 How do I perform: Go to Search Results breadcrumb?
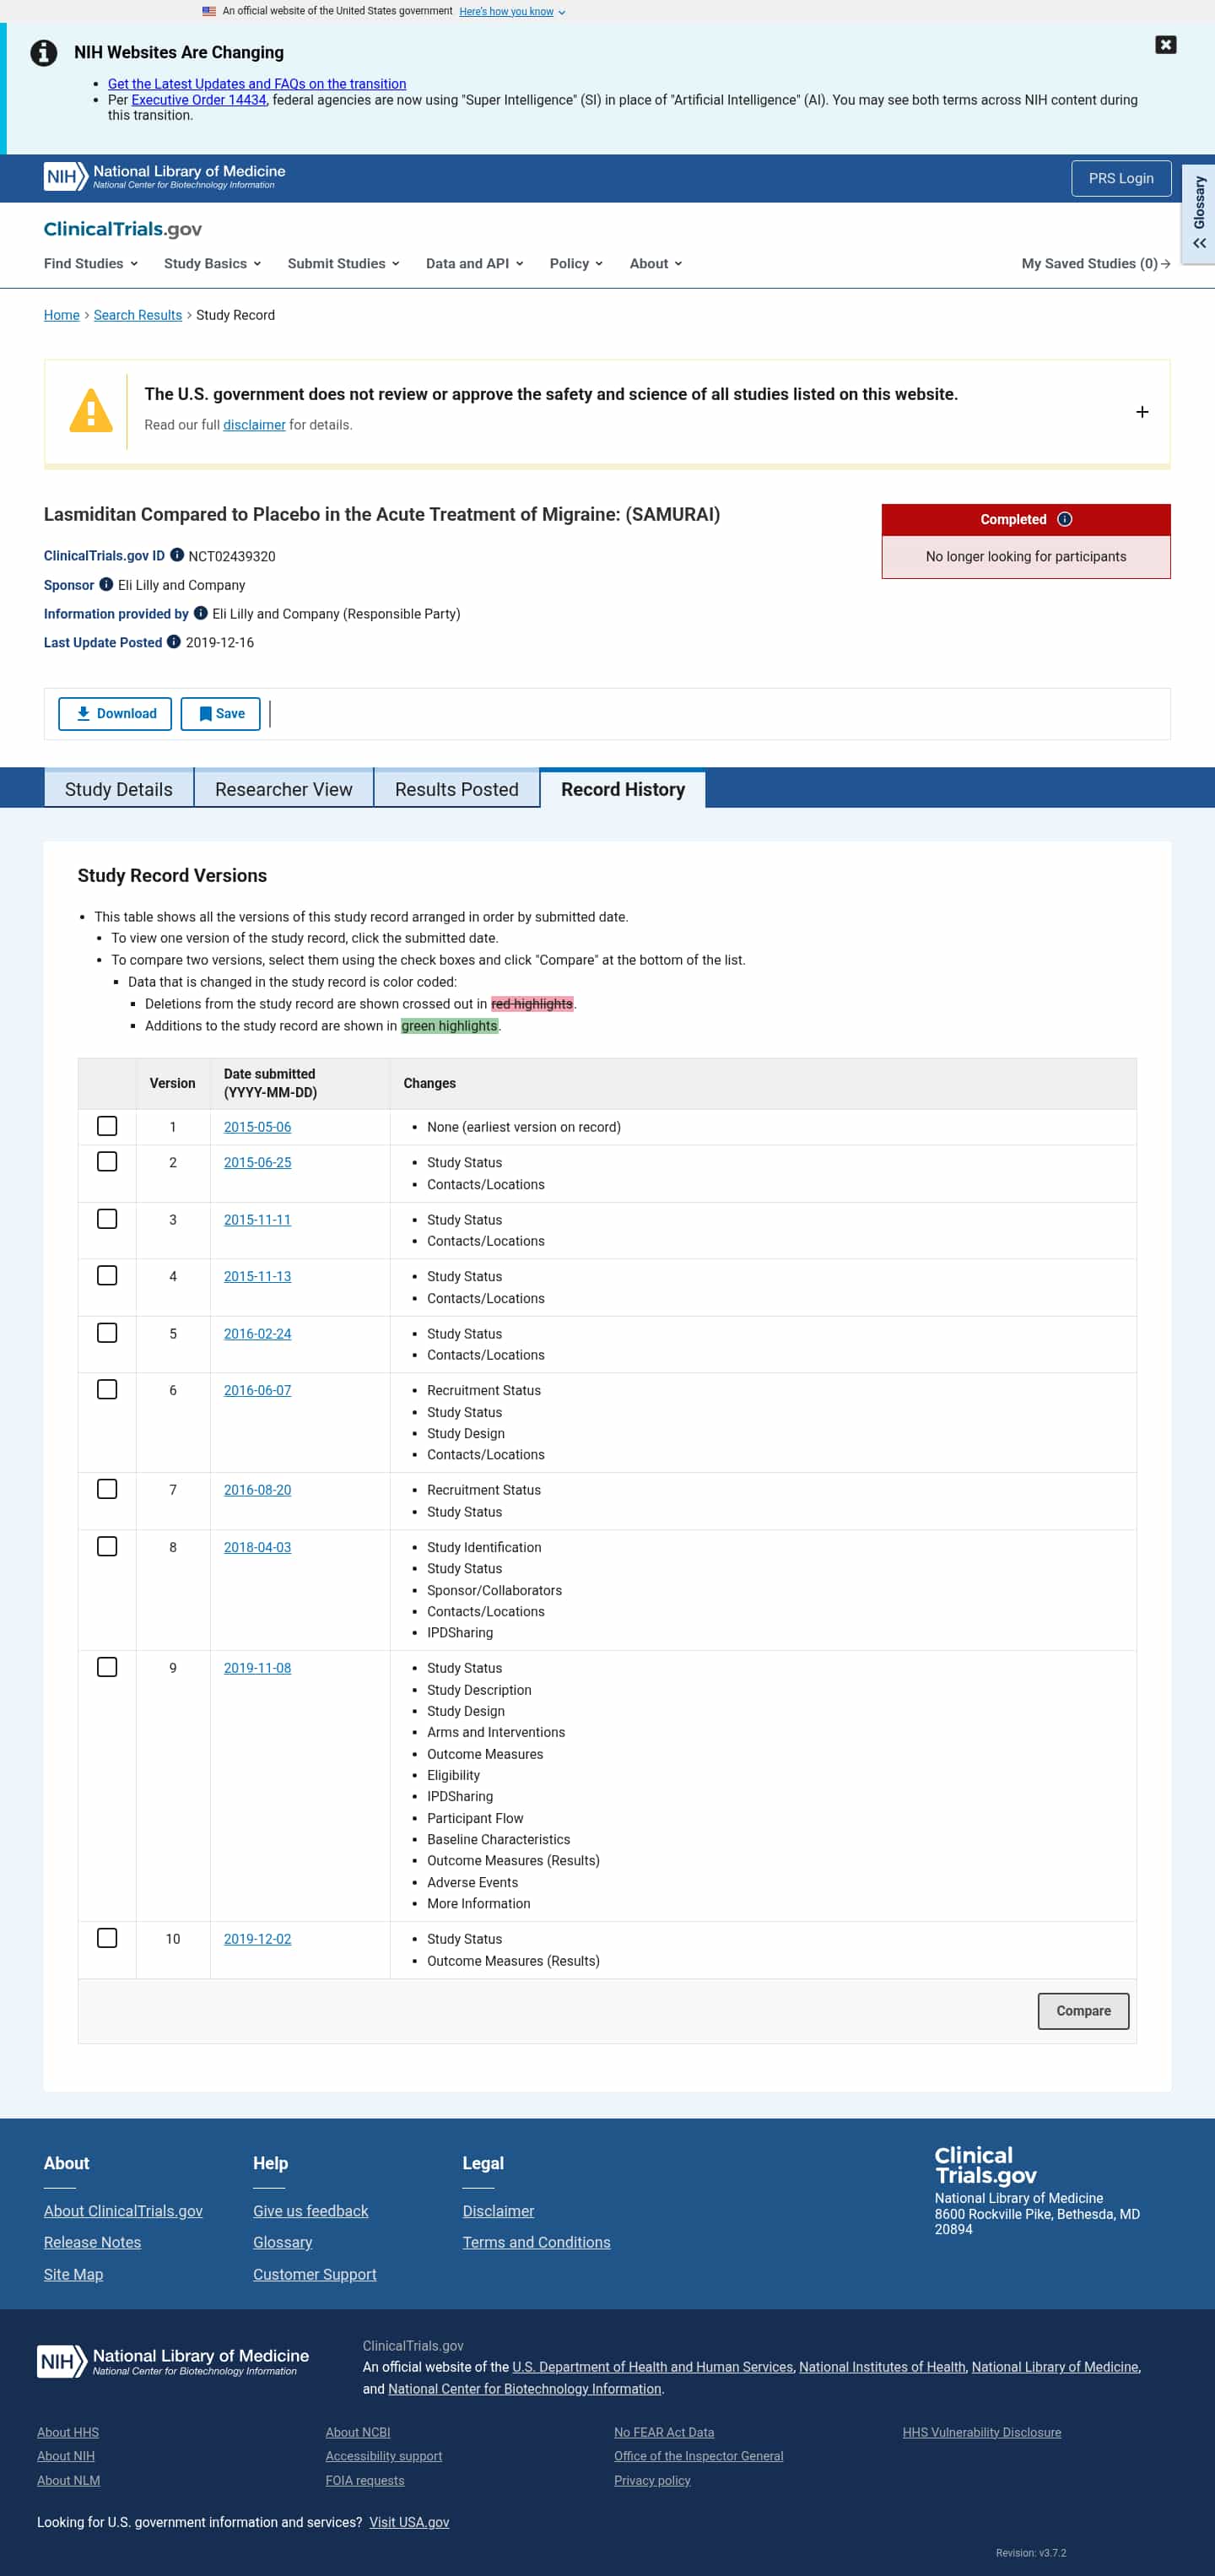pos(138,315)
